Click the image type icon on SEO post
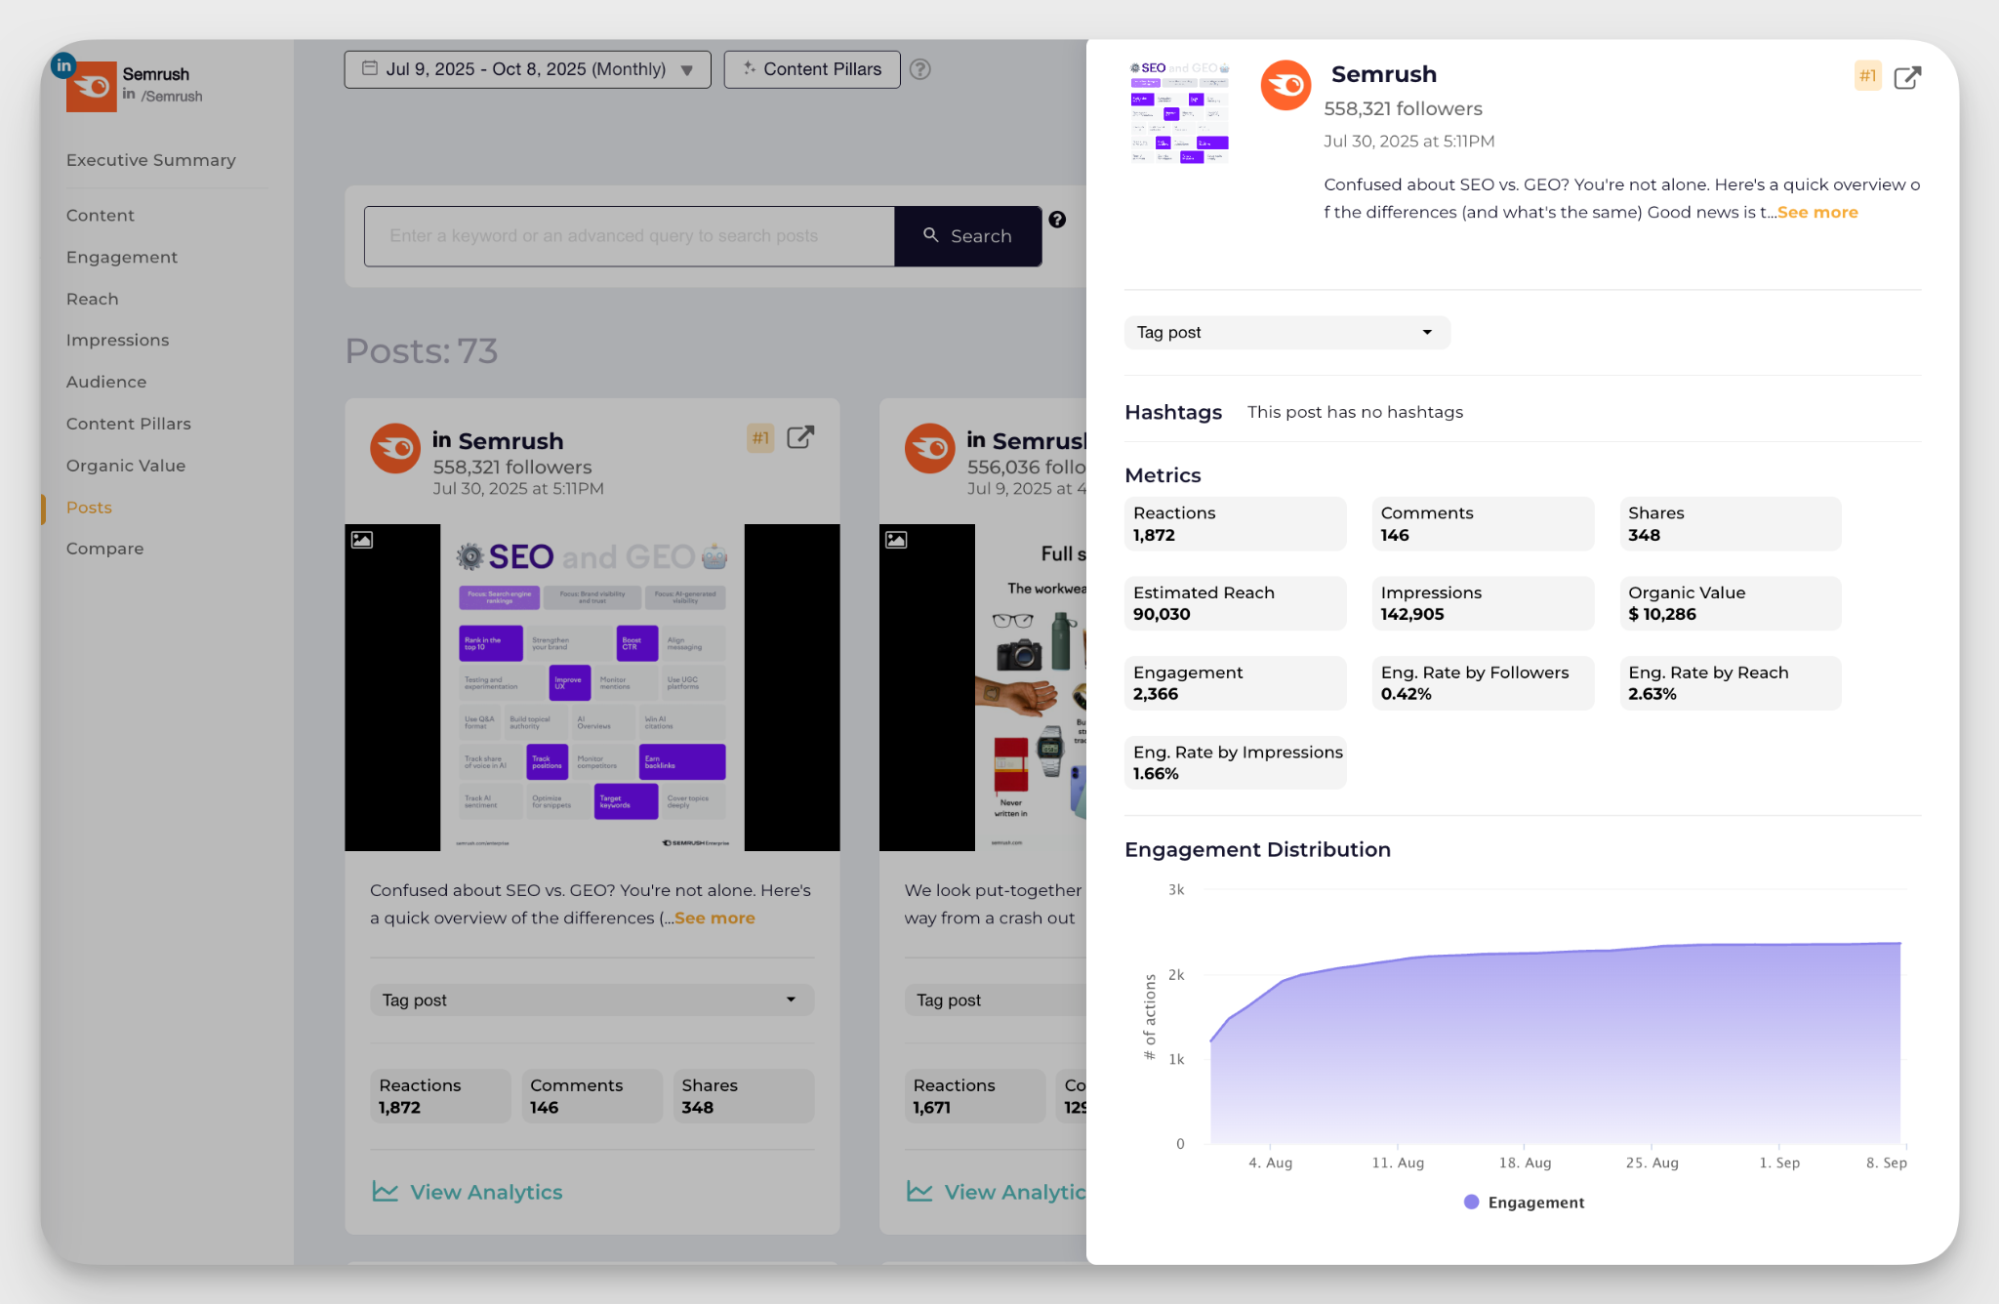The height and width of the screenshot is (1305, 1999). click(362, 540)
